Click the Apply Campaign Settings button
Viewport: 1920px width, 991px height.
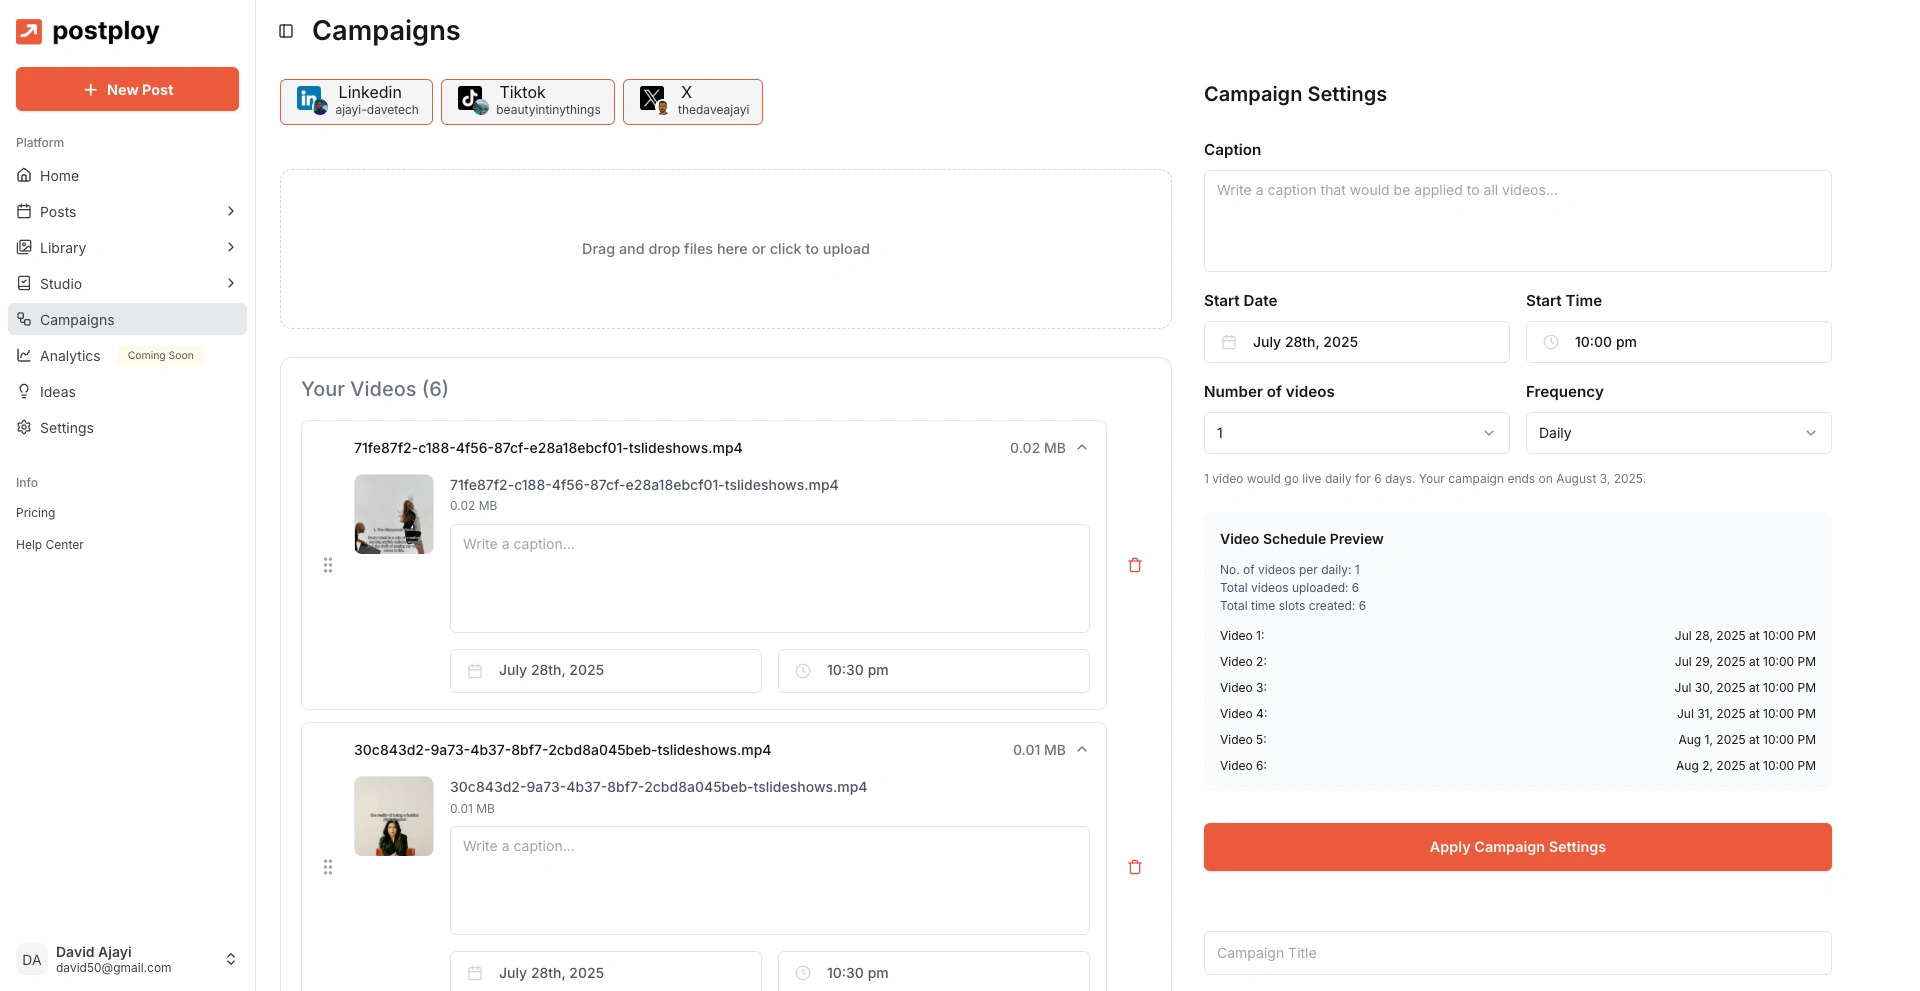point(1517,847)
